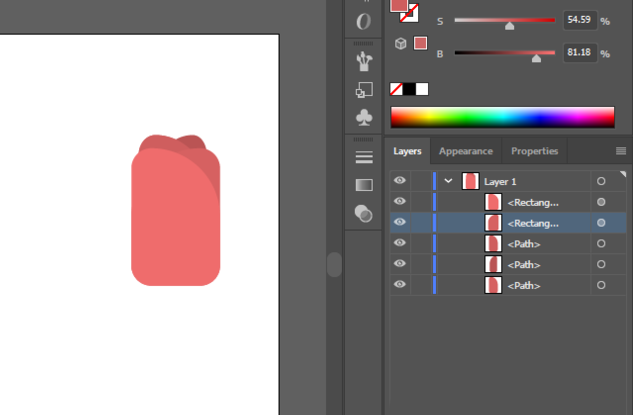Image resolution: width=633 pixels, height=415 pixels.
Task: Open the Gradient panel icon
Action: pyautogui.click(x=364, y=185)
